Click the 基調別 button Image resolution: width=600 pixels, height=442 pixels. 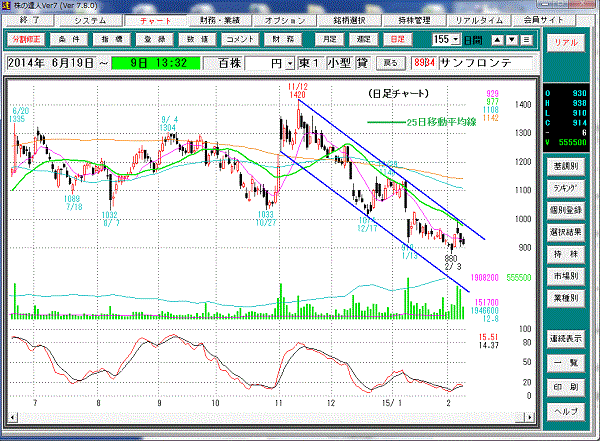point(566,166)
